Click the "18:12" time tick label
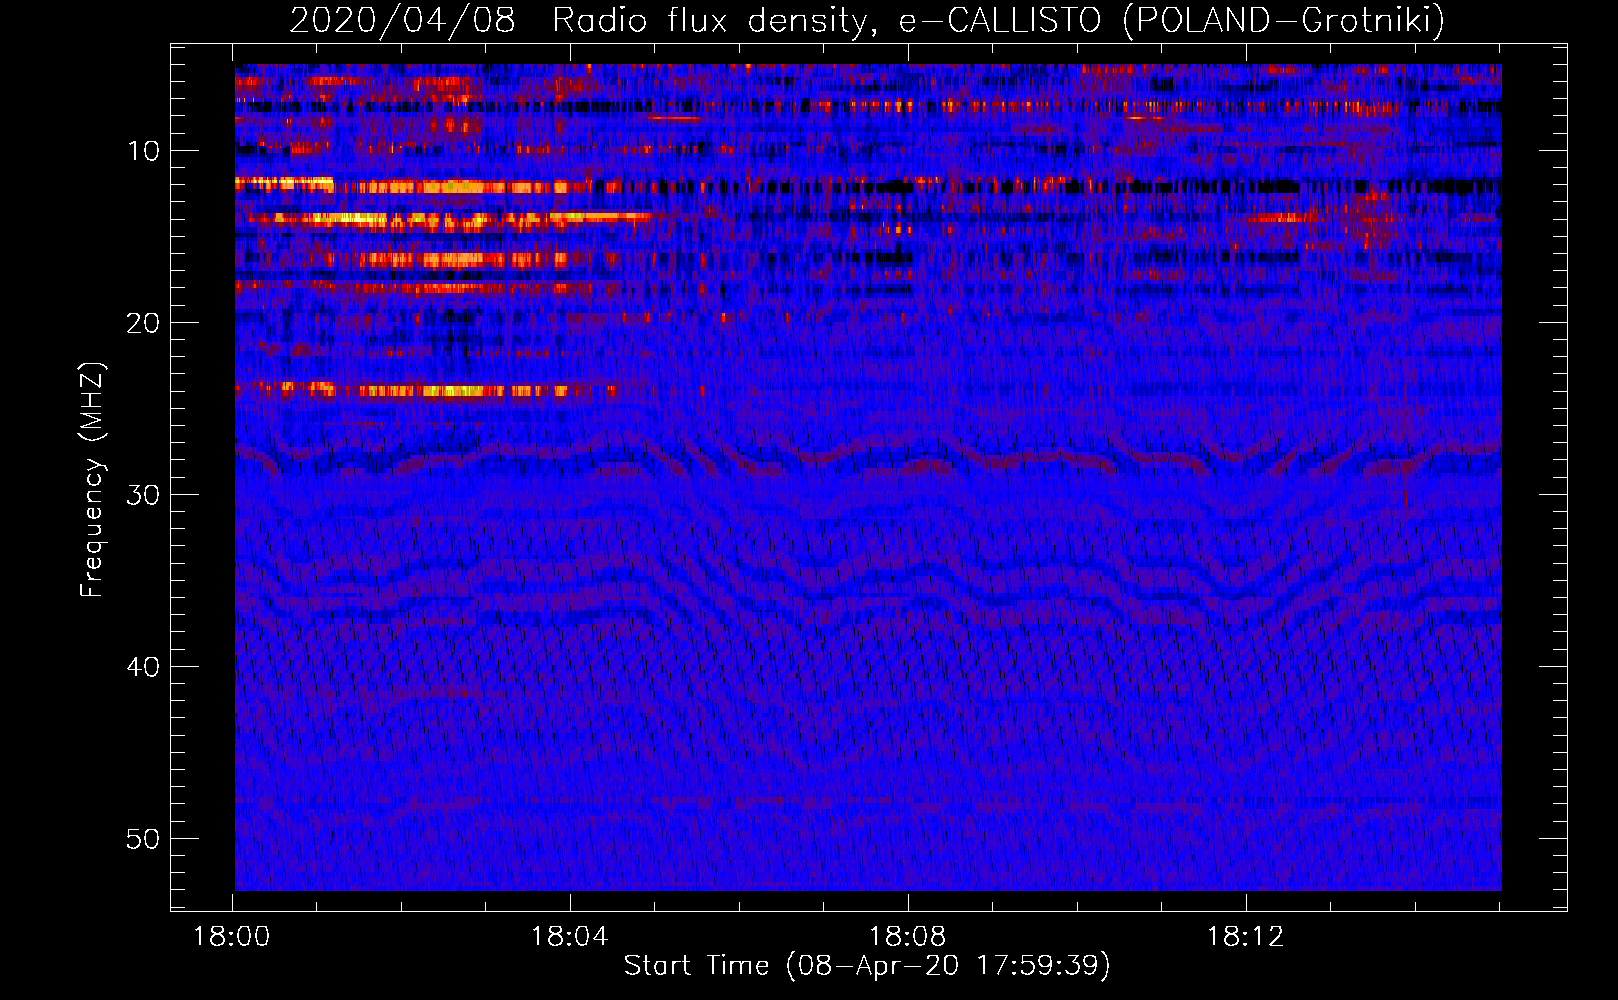1618x1000 pixels. [1246, 937]
